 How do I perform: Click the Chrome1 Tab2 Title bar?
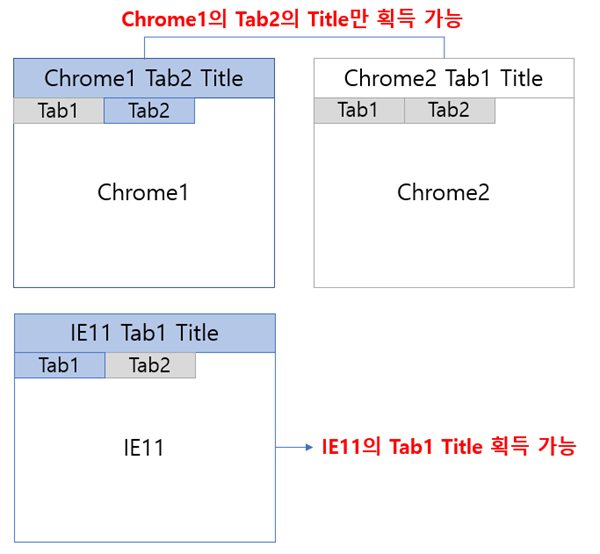[x=144, y=78]
